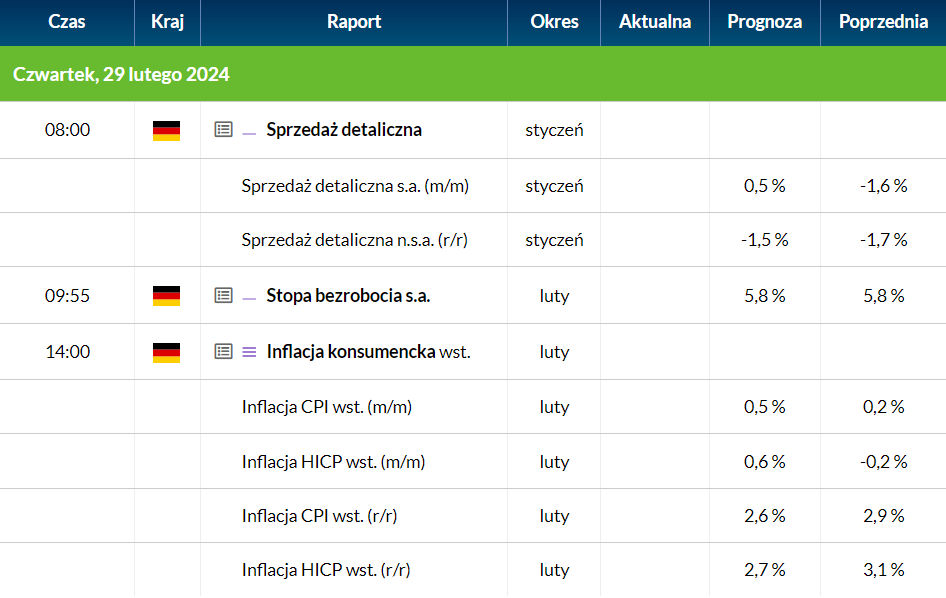Image resolution: width=946 pixels, height=598 pixels.
Task: Click German flag in 08:00 row
Action: [167, 131]
